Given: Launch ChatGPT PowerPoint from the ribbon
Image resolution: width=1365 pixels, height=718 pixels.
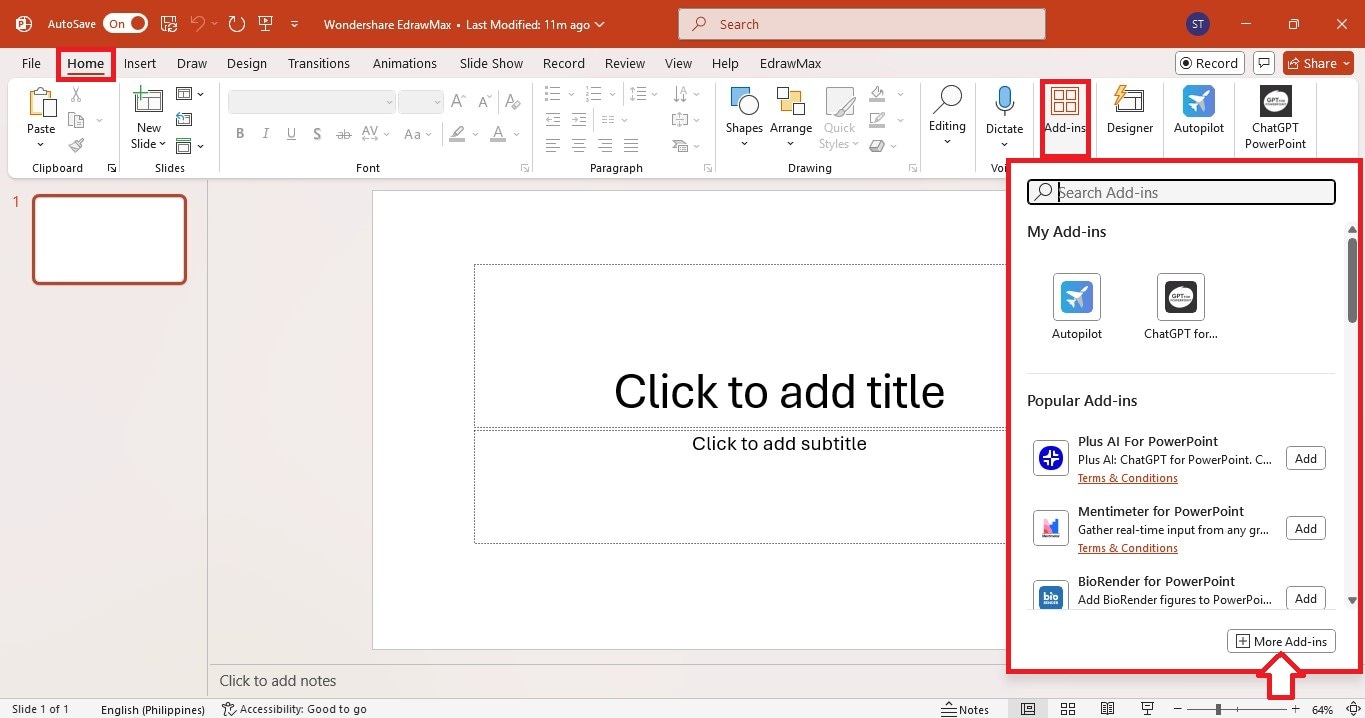Looking at the screenshot, I should pyautogui.click(x=1275, y=118).
